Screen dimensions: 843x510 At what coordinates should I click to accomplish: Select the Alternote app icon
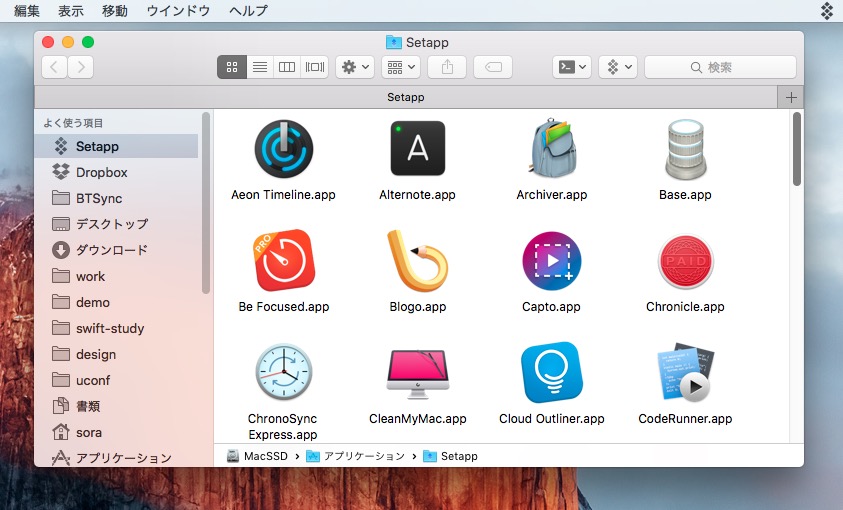417,149
